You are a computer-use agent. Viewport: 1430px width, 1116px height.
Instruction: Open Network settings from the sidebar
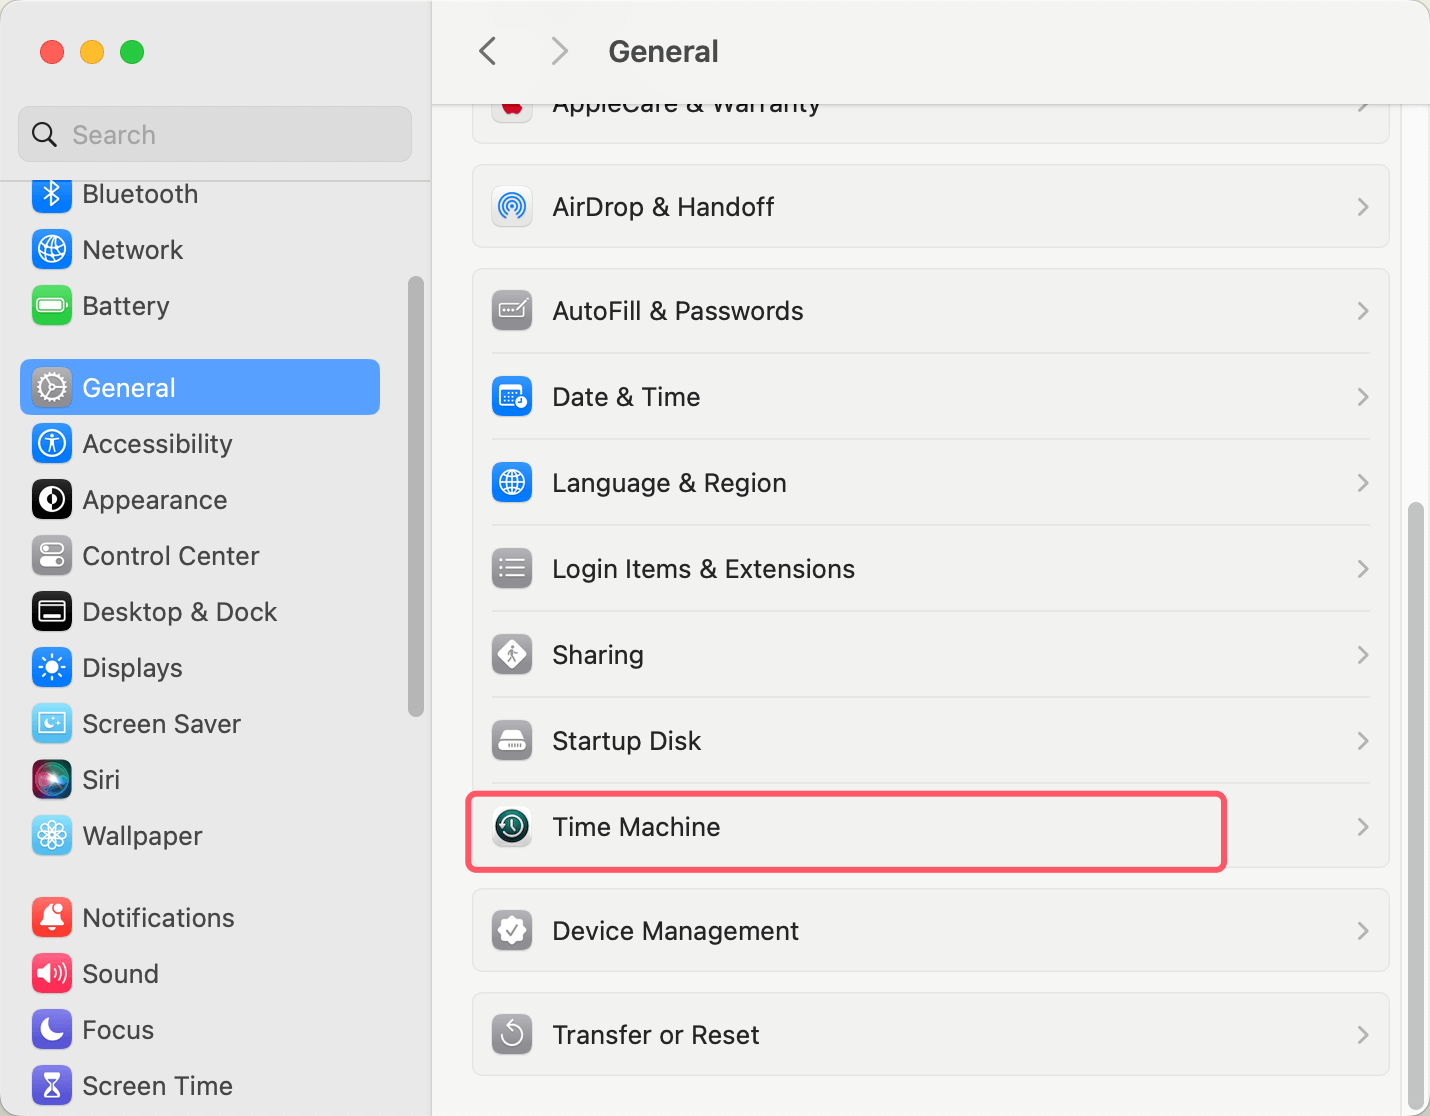(x=52, y=250)
